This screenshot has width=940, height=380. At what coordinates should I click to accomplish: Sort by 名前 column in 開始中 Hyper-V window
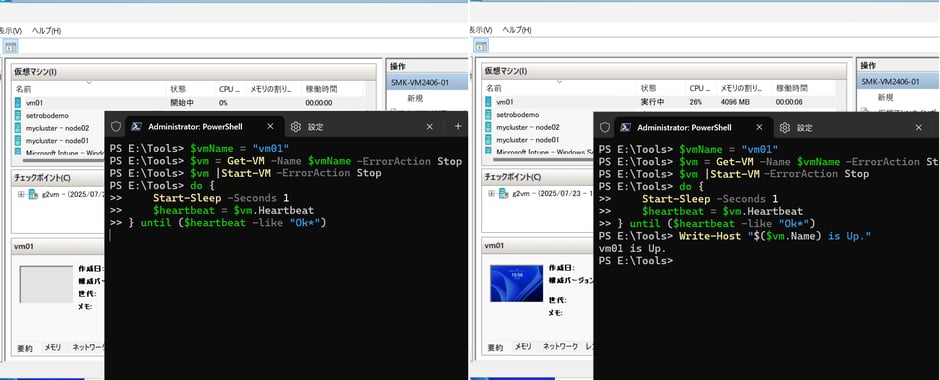click(x=89, y=89)
